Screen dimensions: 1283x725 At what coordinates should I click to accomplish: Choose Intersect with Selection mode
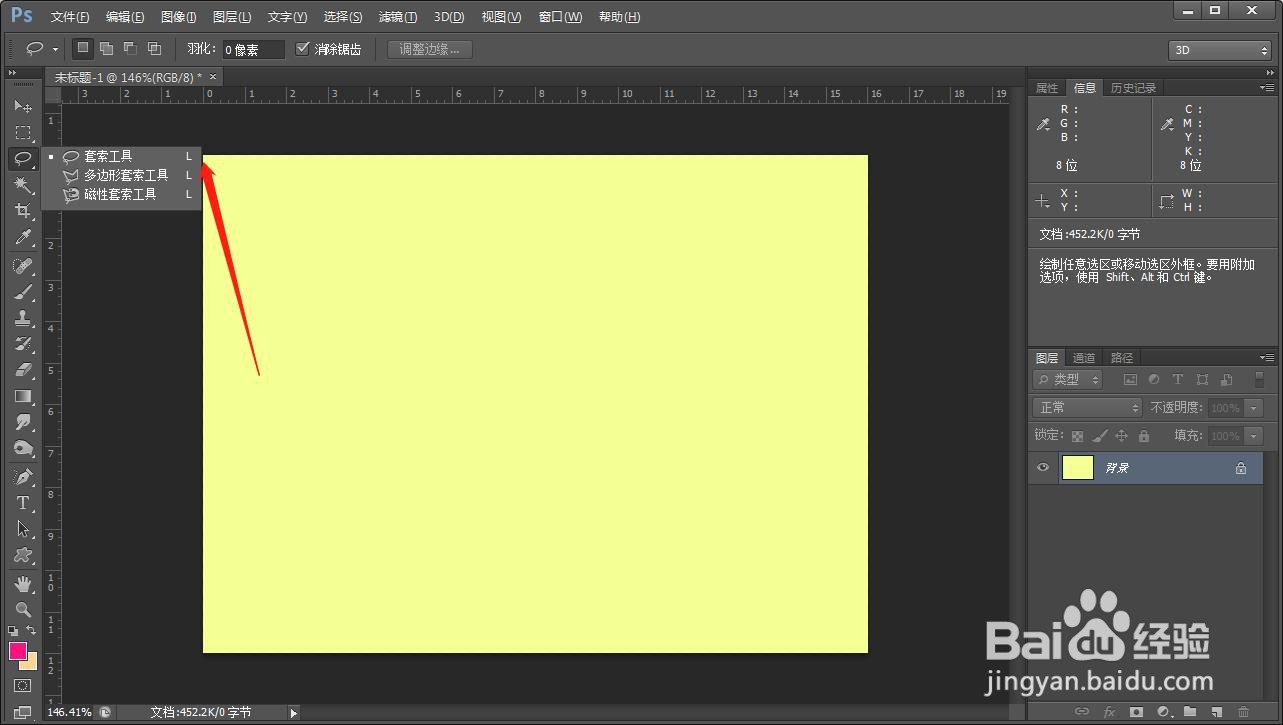[154, 48]
